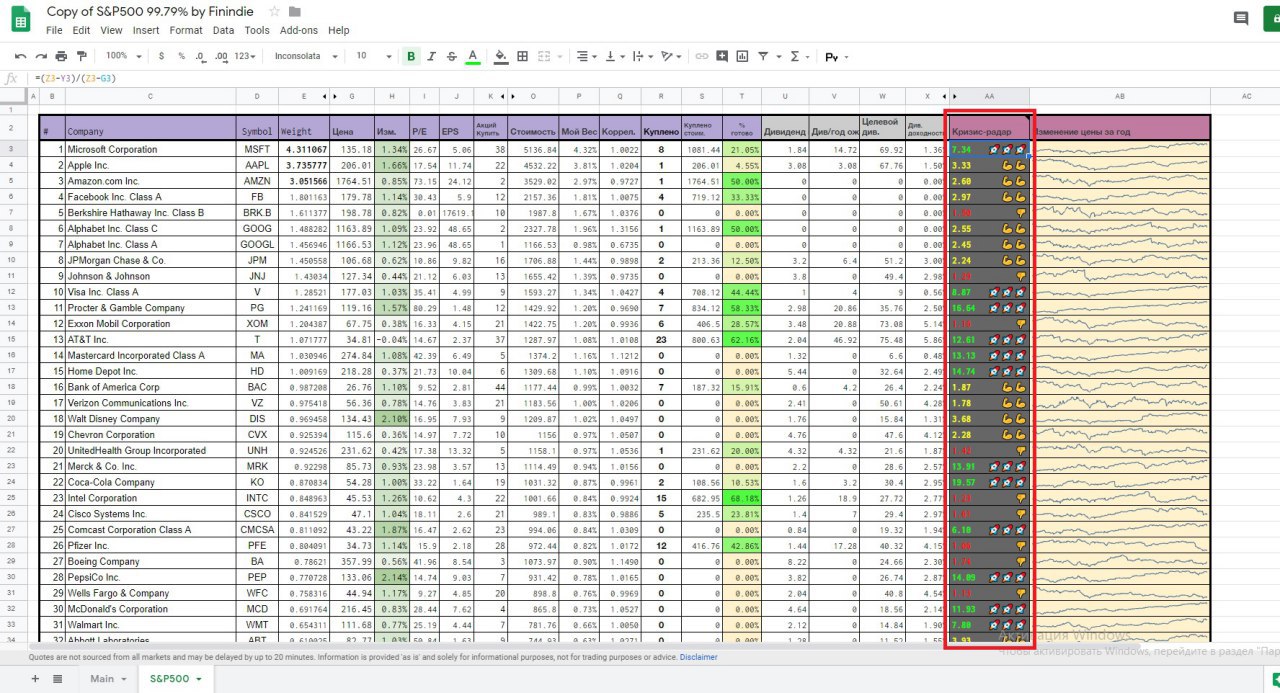This screenshot has width=1280, height=693.
Task: Open the Inconsolata font dropdown
Action: click(307, 56)
